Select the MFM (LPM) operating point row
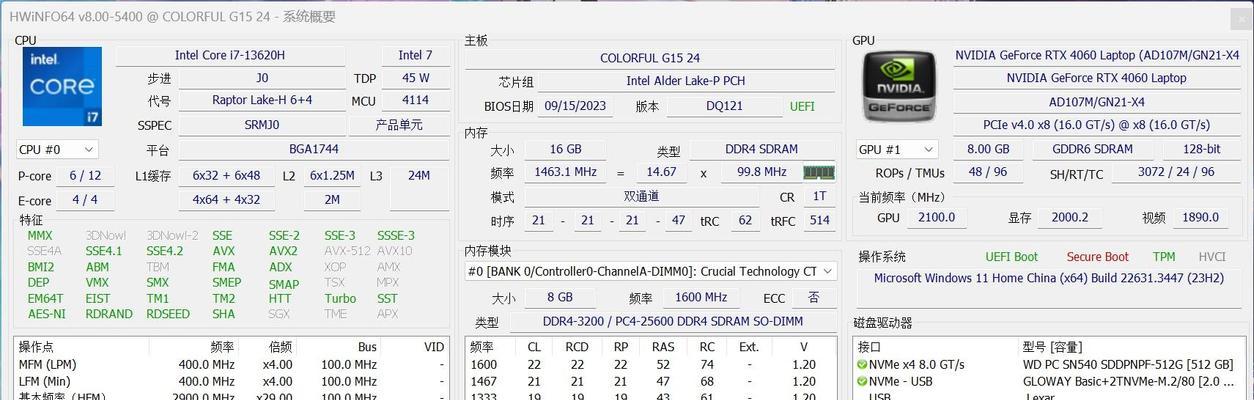Image resolution: width=1254 pixels, height=400 pixels. pyautogui.click(x=232, y=365)
